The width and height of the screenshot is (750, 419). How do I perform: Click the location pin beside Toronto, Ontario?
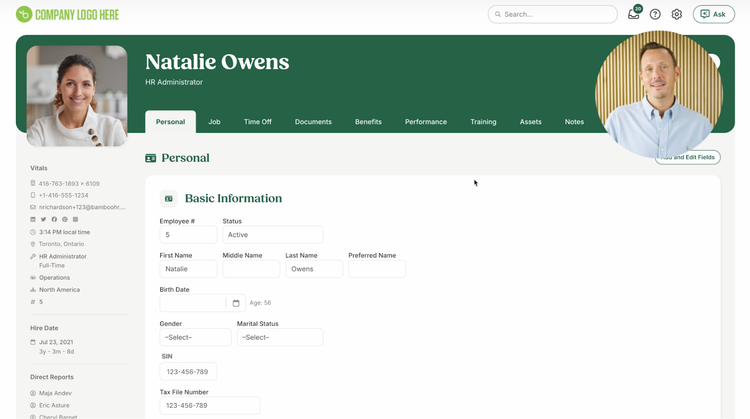click(33, 244)
